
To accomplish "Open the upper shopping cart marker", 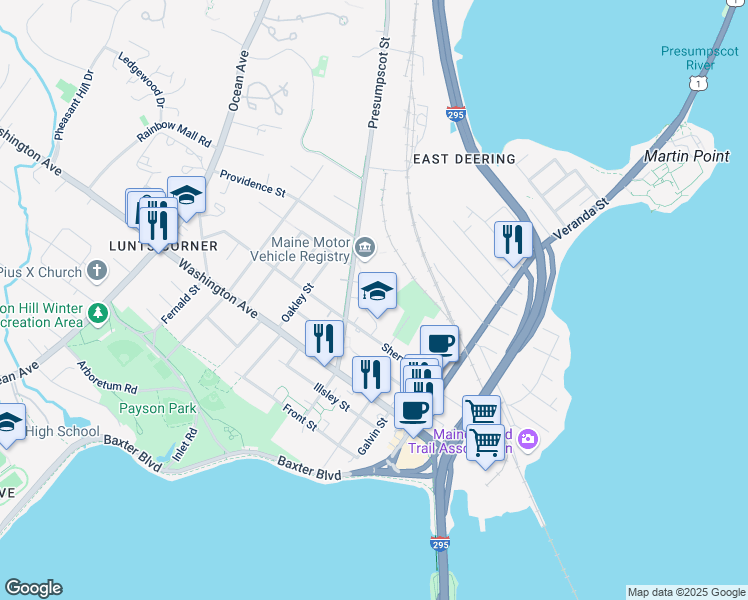I will point(482,410).
